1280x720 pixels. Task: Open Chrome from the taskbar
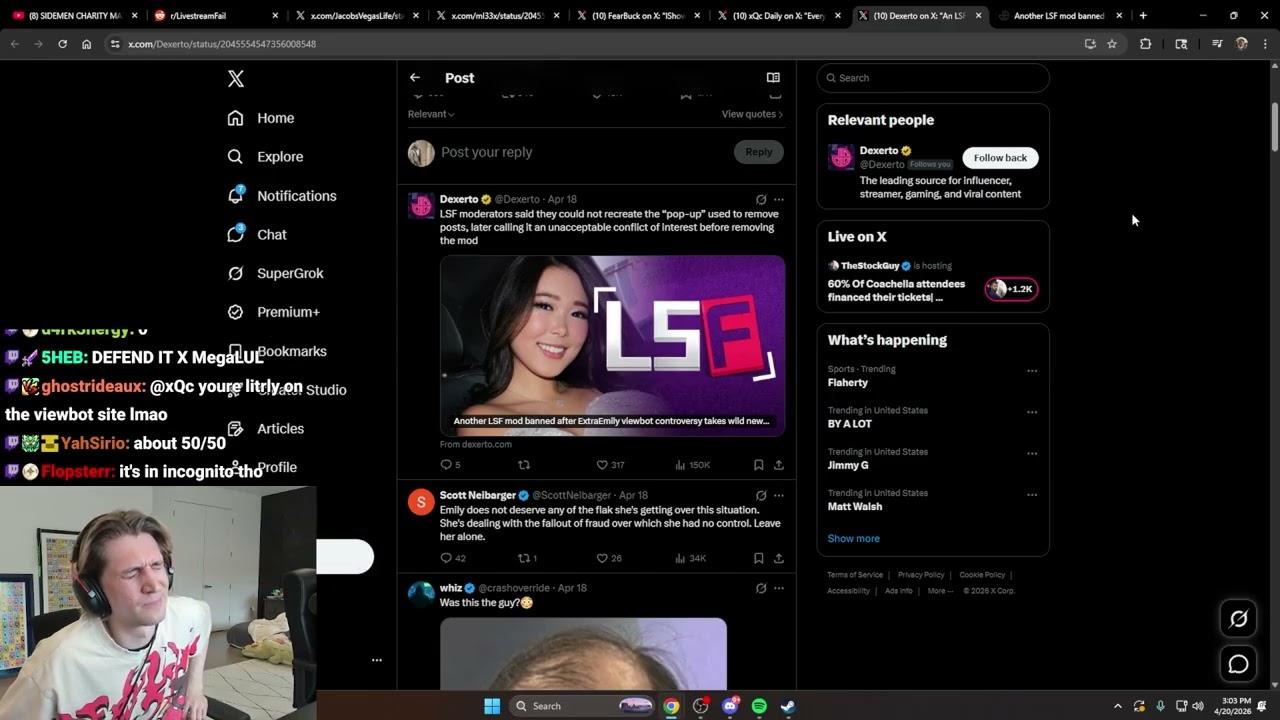(x=671, y=706)
